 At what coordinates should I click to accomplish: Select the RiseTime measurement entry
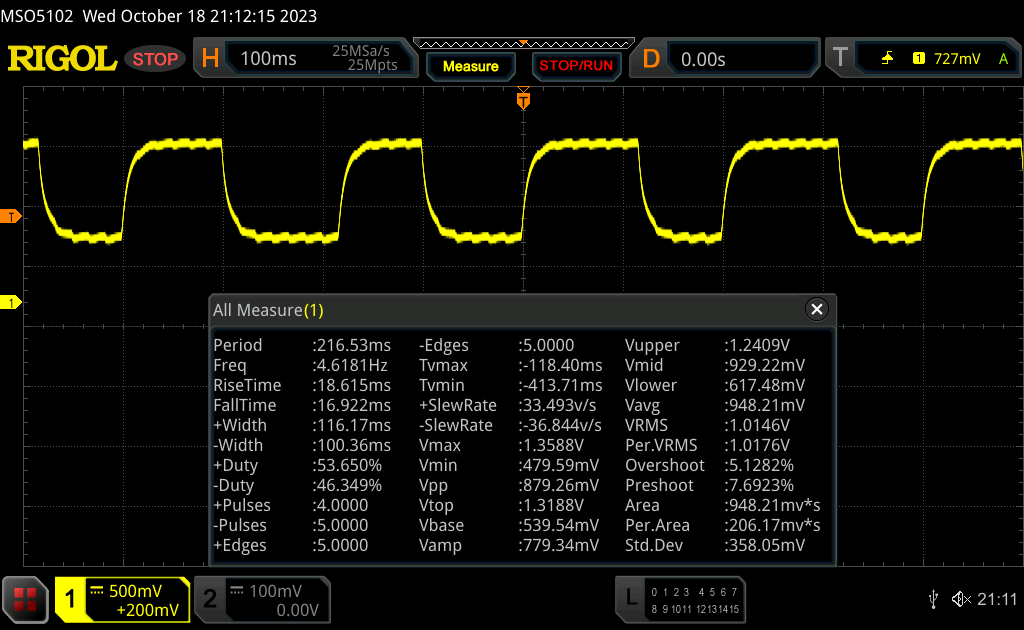point(302,385)
